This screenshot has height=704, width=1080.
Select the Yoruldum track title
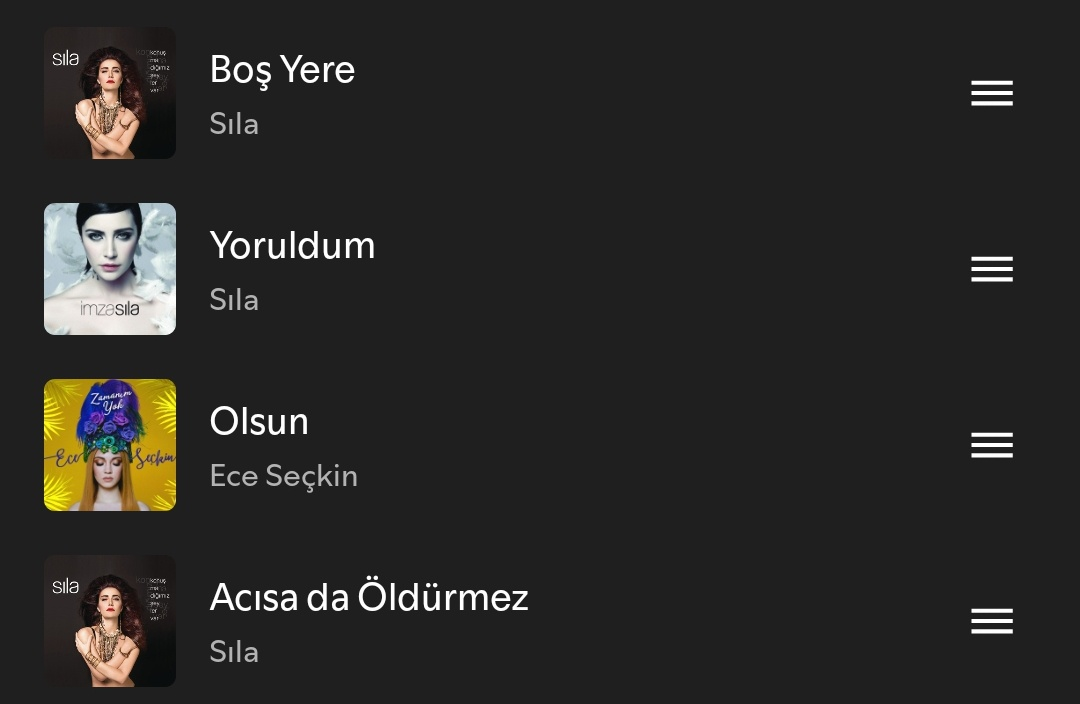292,246
